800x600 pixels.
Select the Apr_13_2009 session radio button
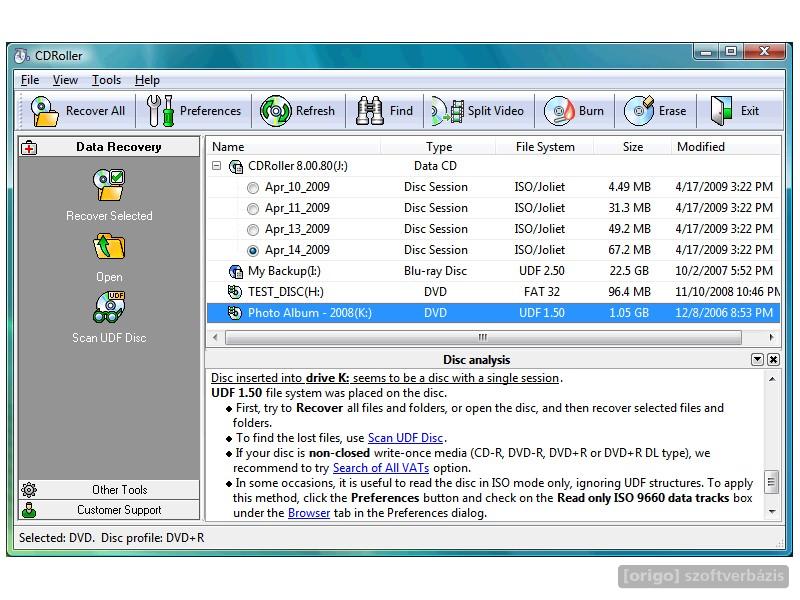[x=253, y=230]
